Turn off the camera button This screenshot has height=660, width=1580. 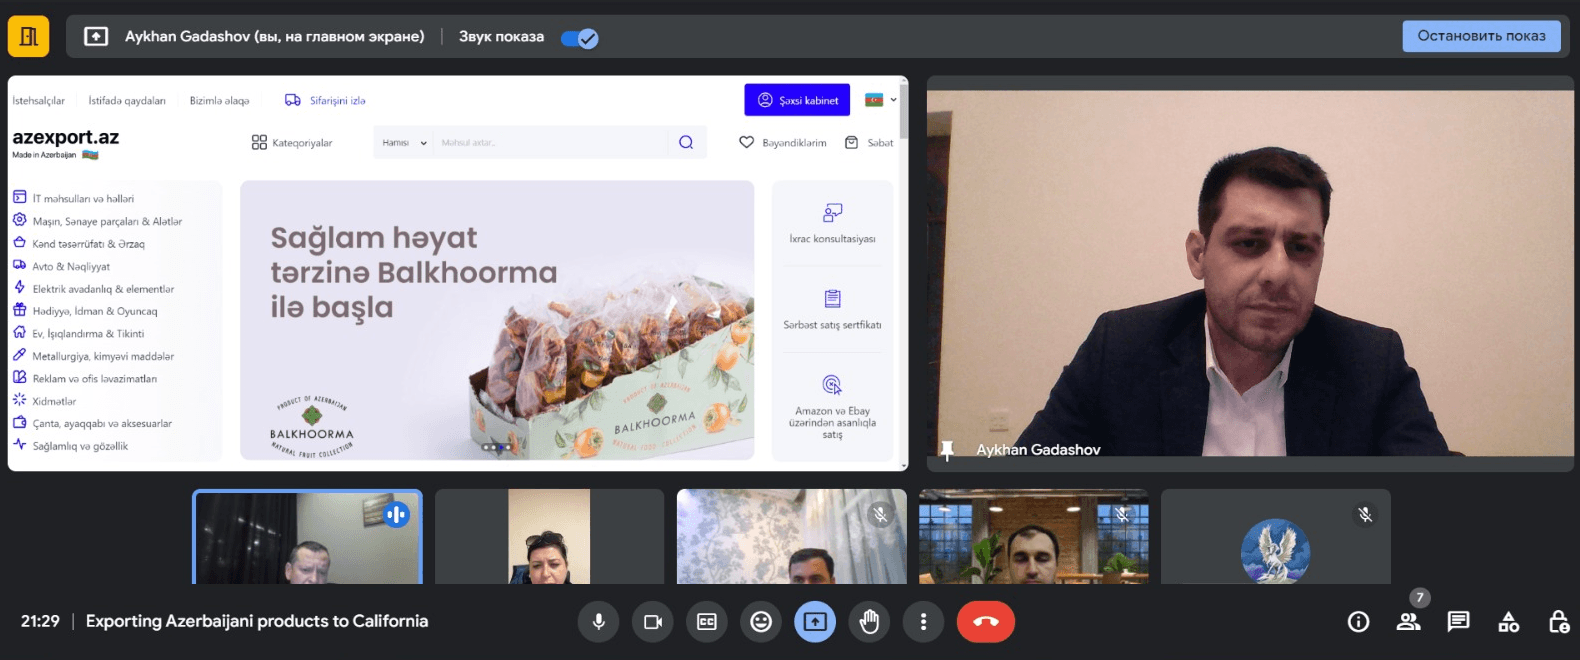pyautogui.click(x=653, y=622)
